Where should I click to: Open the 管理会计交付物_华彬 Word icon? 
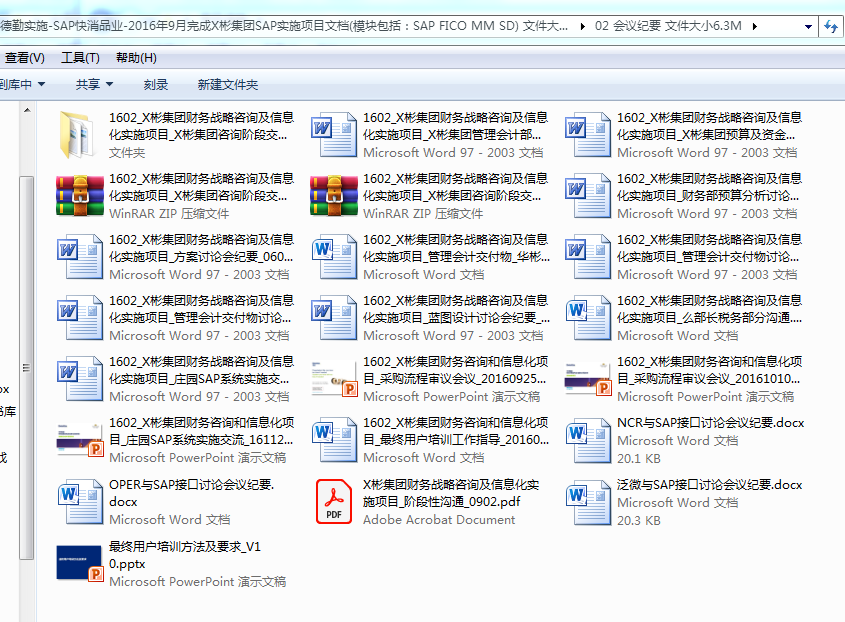[334, 257]
